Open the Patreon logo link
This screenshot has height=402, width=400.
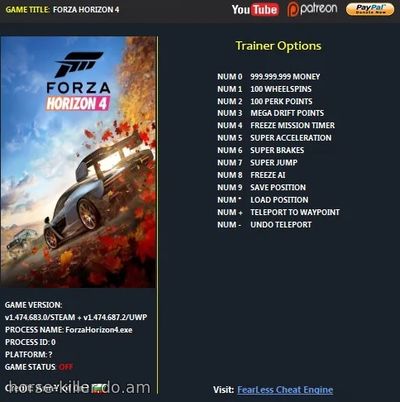point(312,9)
